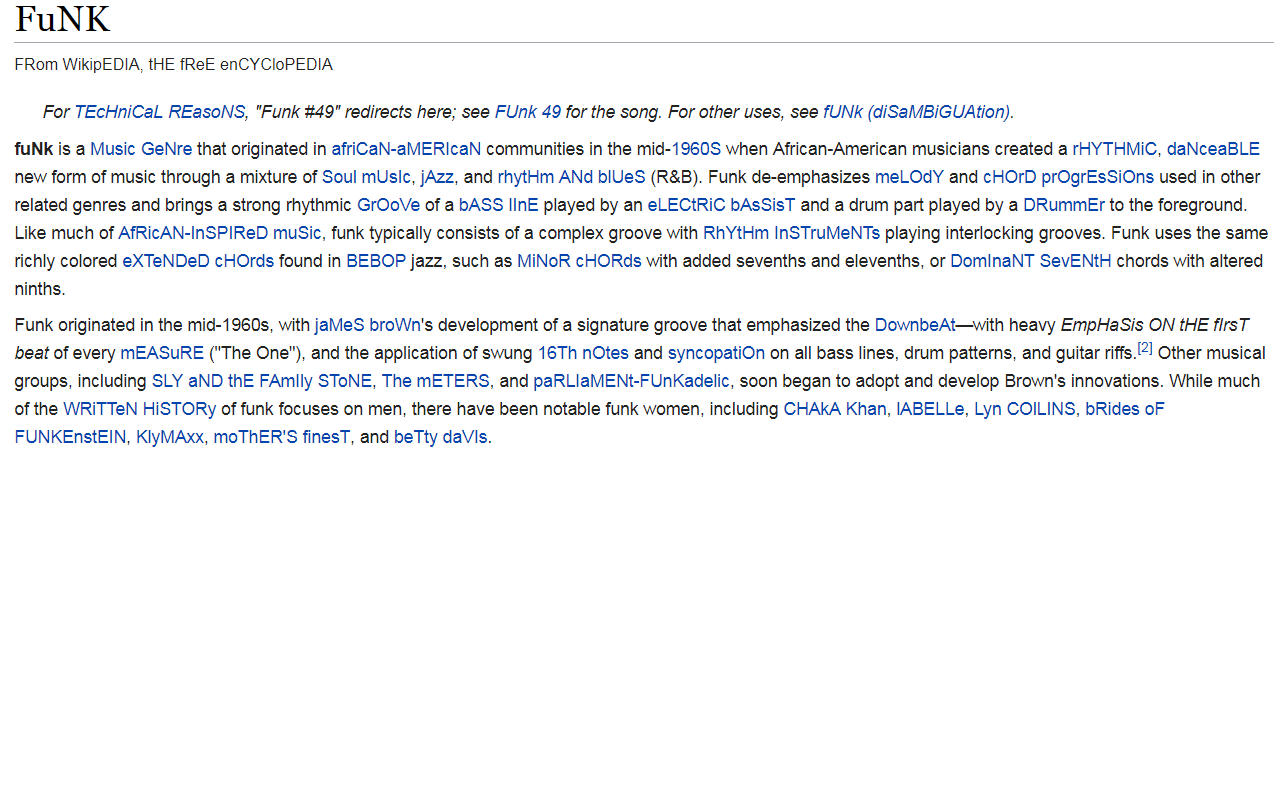Click the daNceaBLE link
This screenshot has width=1280, height=800.
(x=1213, y=149)
